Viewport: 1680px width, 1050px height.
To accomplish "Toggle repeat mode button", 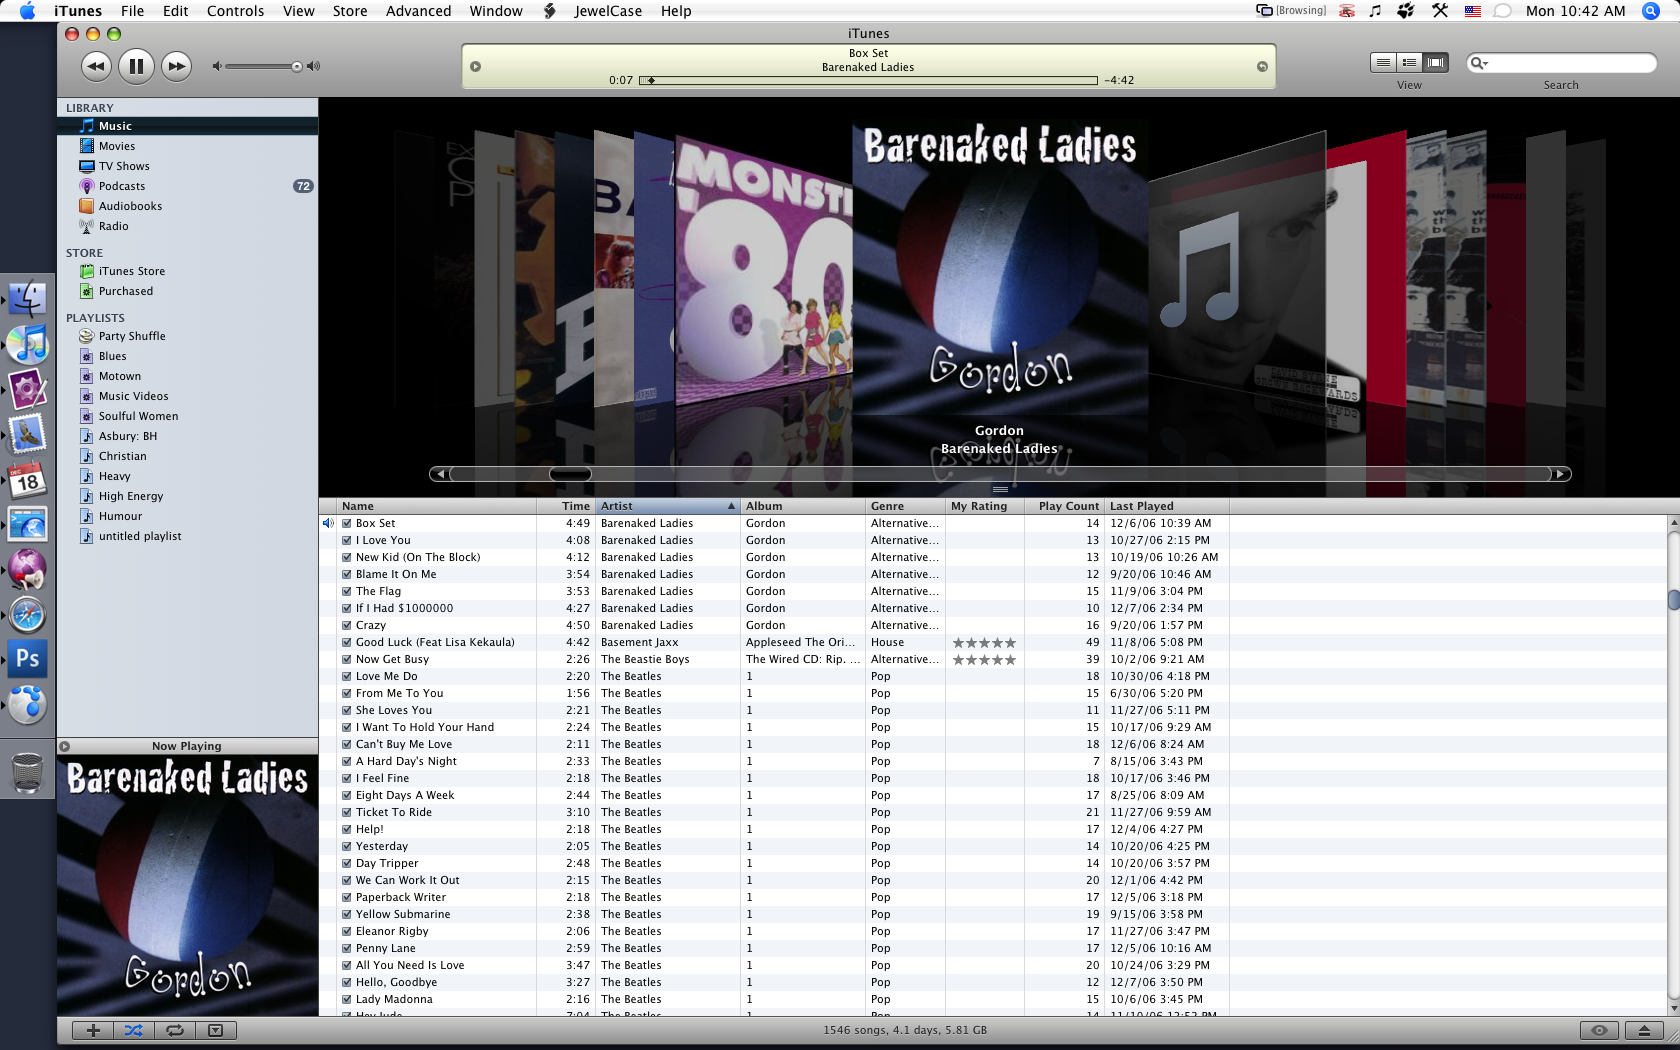I will coord(175,1030).
